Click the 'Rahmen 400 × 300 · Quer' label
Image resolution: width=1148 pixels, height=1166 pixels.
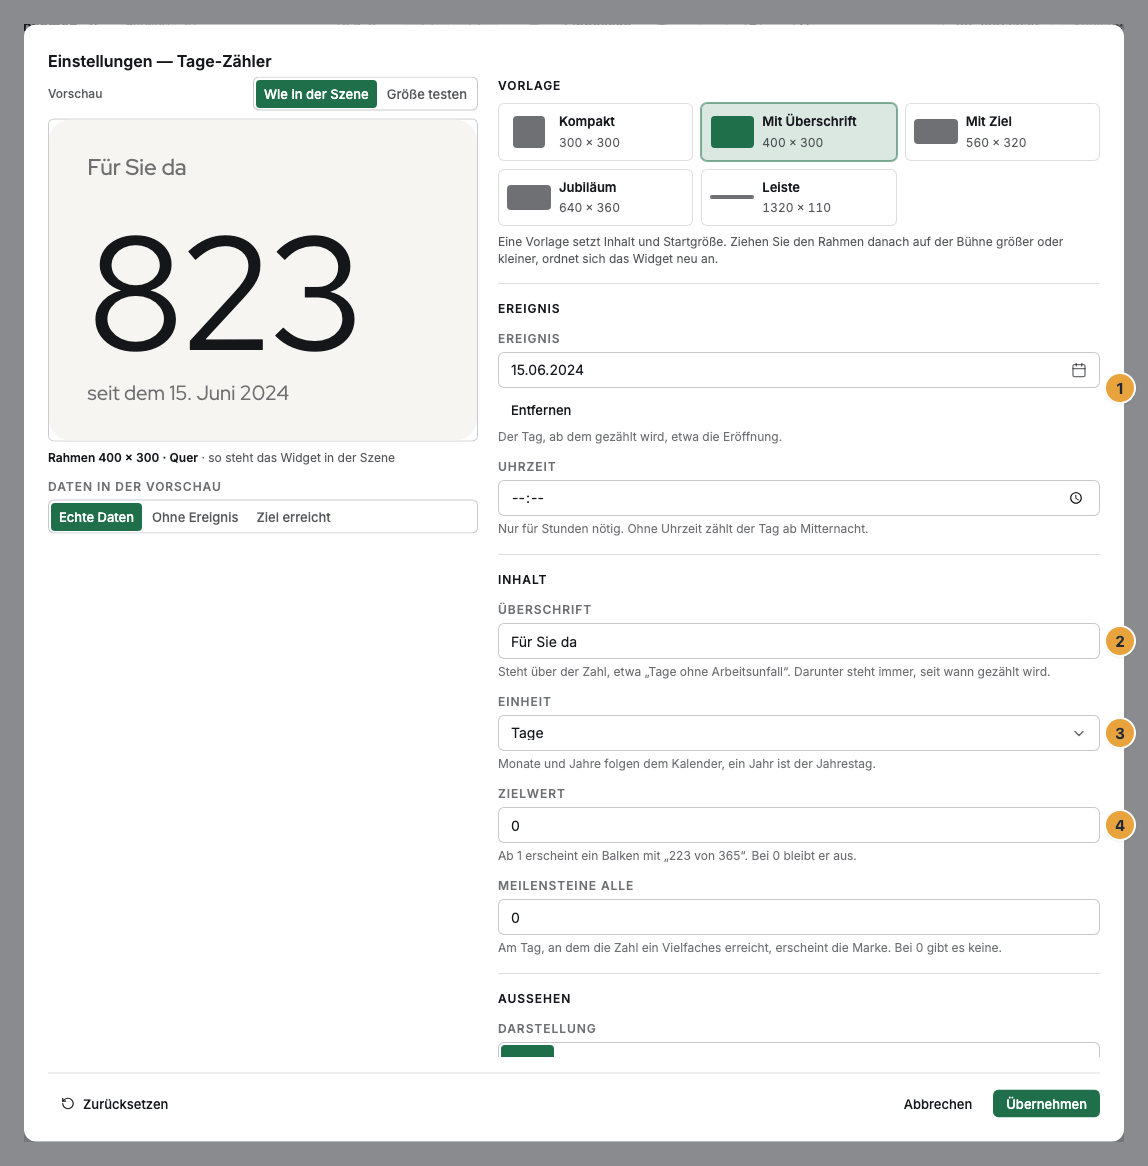pyautogui.click(x=123, y=457)
